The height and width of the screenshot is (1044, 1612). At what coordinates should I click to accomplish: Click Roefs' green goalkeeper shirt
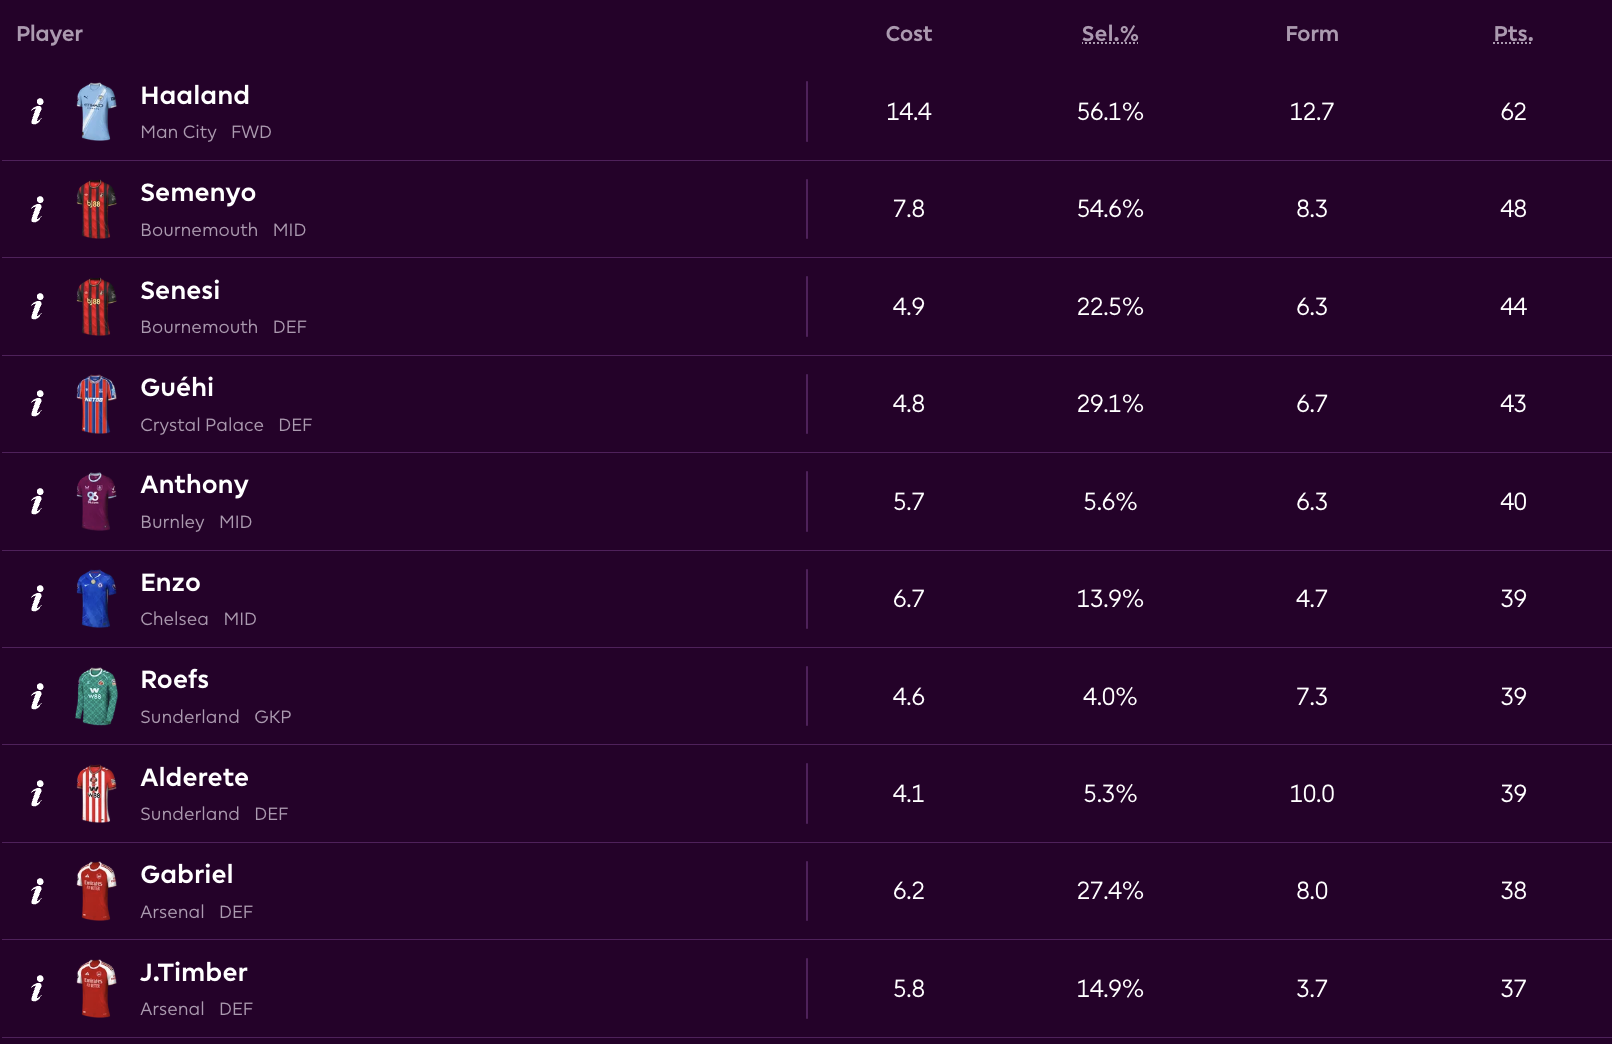[96, 696]
